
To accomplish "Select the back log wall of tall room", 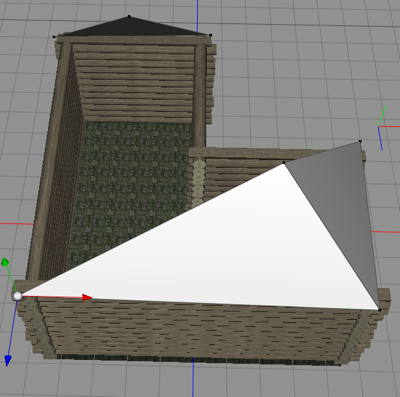I will 137,83.
